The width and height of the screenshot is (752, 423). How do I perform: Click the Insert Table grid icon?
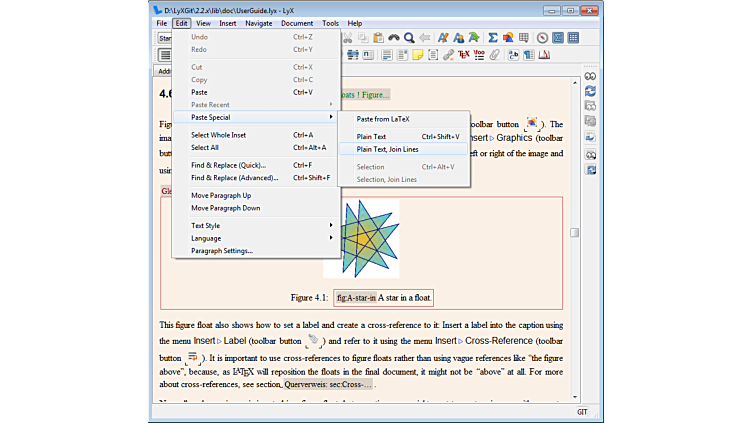(x=524, y=38)
